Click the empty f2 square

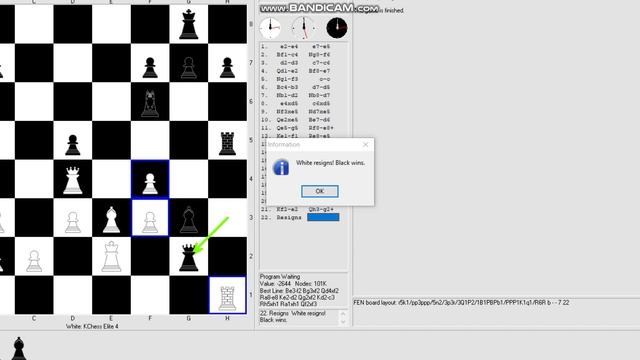[150, 256]
